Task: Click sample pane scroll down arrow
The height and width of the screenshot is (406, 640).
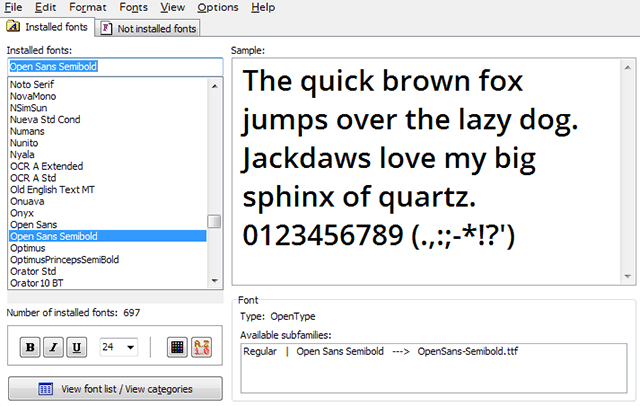Action: click(x=628, y=277)
